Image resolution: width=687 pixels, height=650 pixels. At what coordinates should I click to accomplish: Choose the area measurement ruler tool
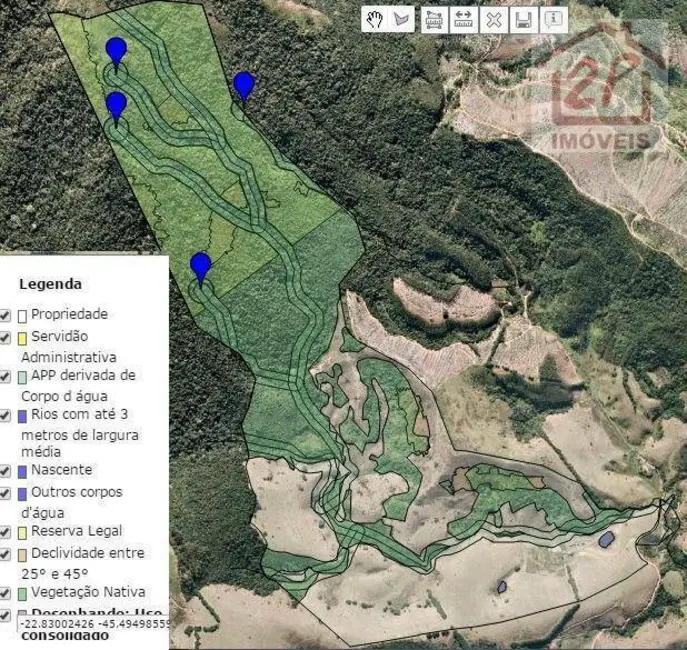click(435, 18)
